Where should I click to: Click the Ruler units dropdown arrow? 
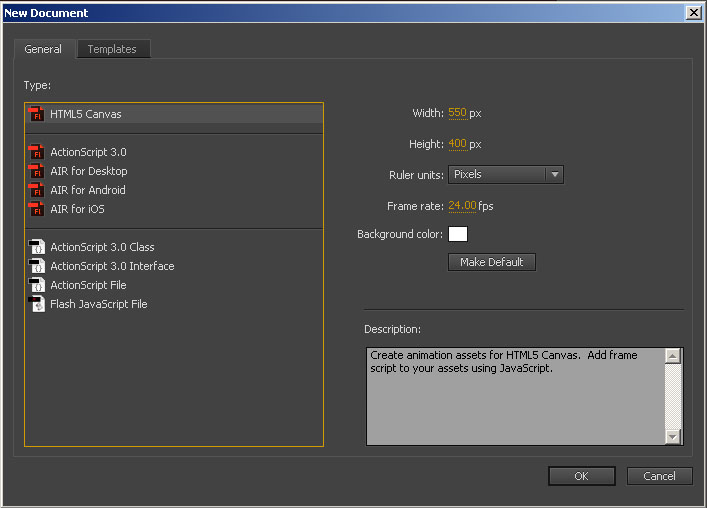[x=555, y=174]
